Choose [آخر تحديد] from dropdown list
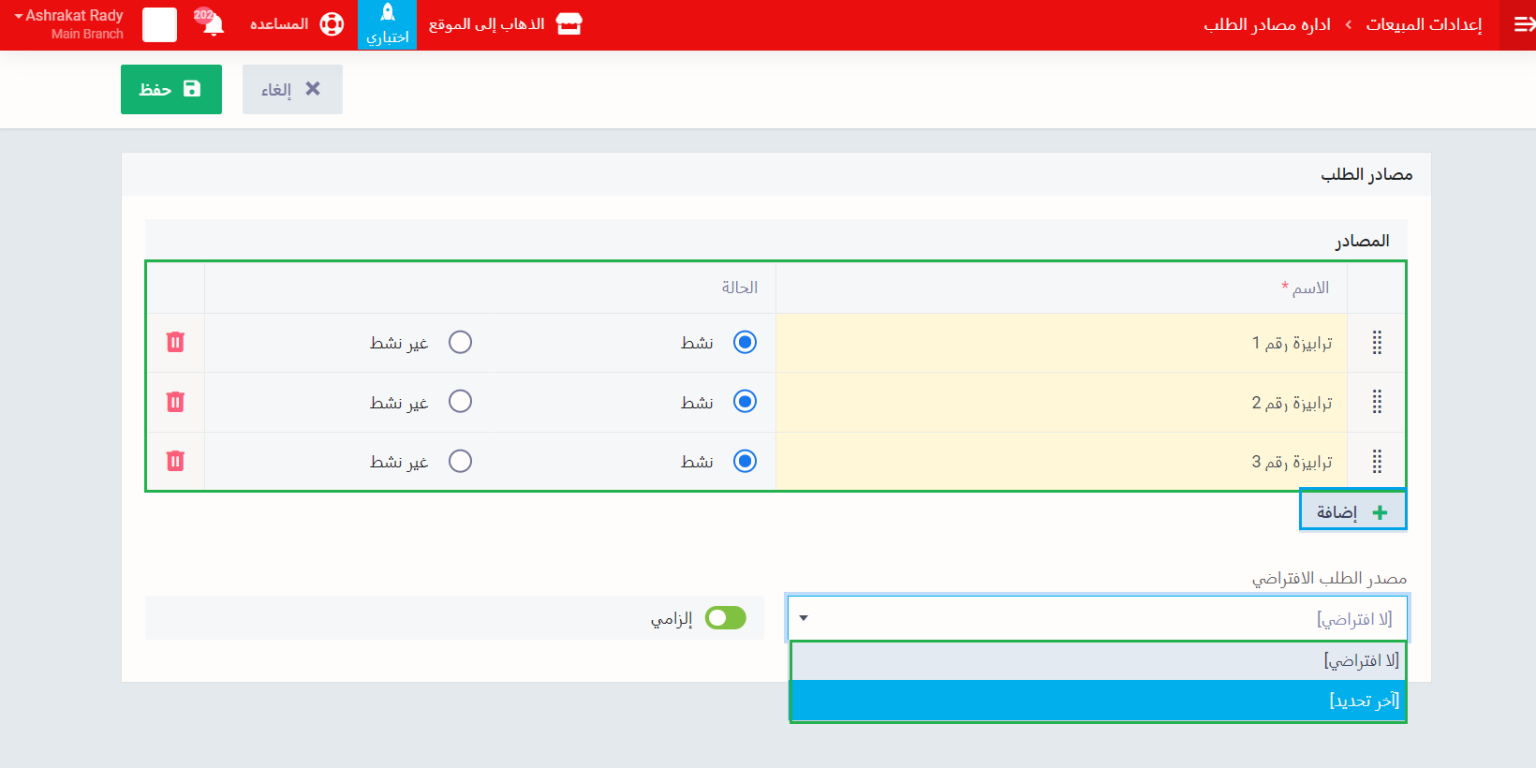1536x768 pixels. click(x=1098, y=701)
